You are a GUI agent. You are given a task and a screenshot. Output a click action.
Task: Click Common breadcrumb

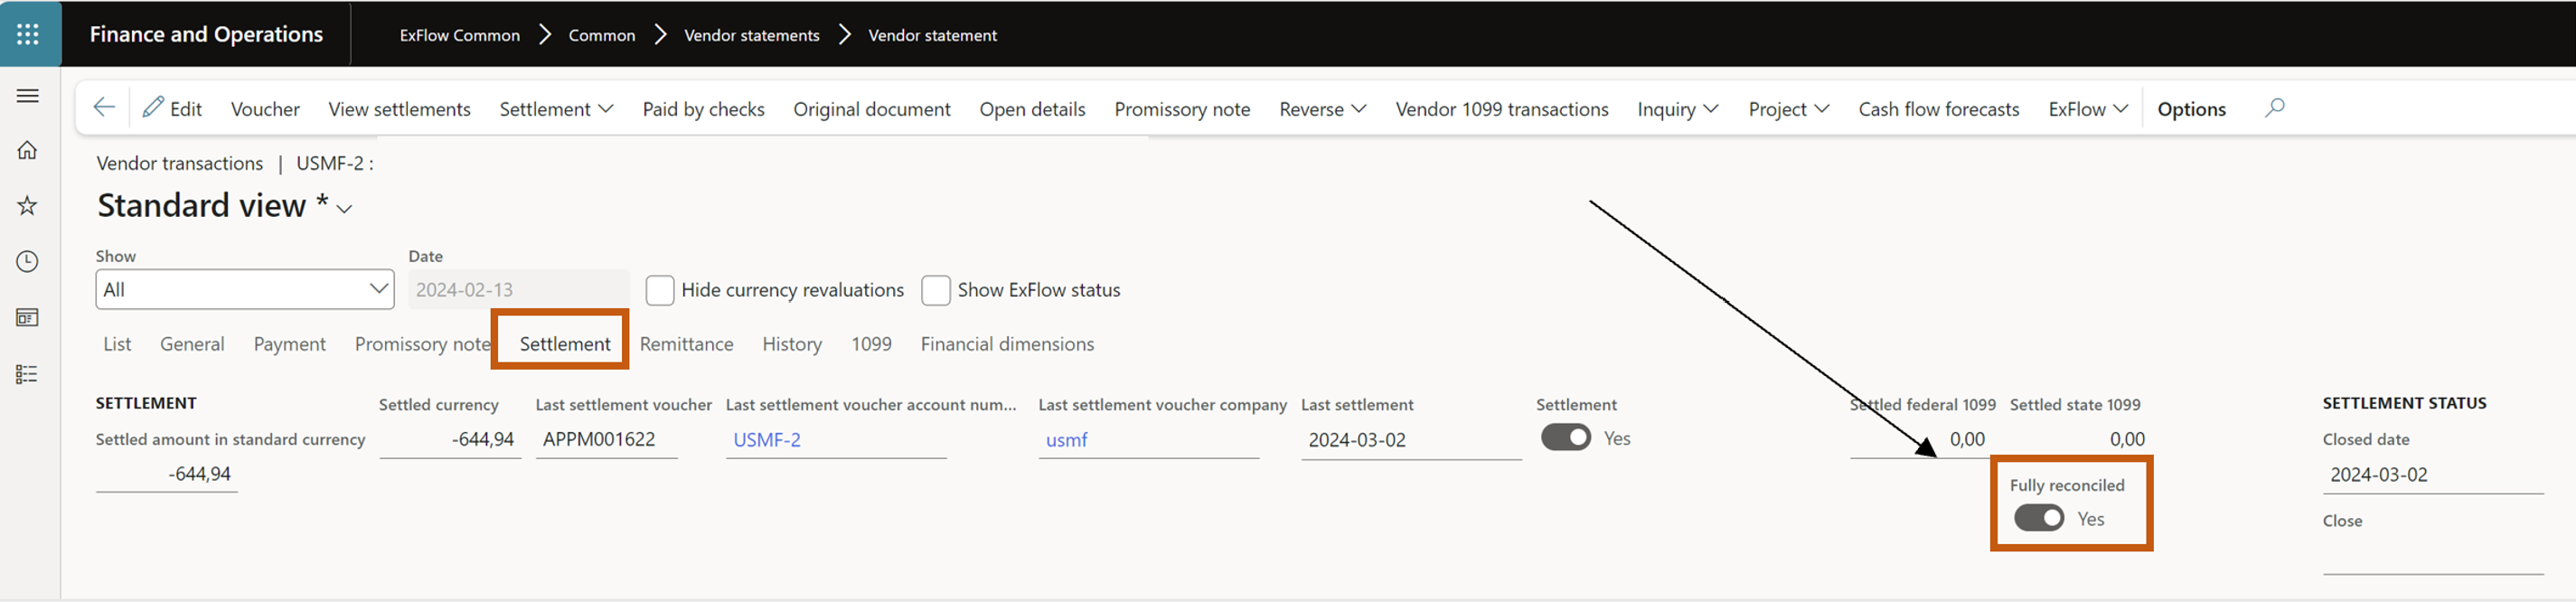coord(602,35)
